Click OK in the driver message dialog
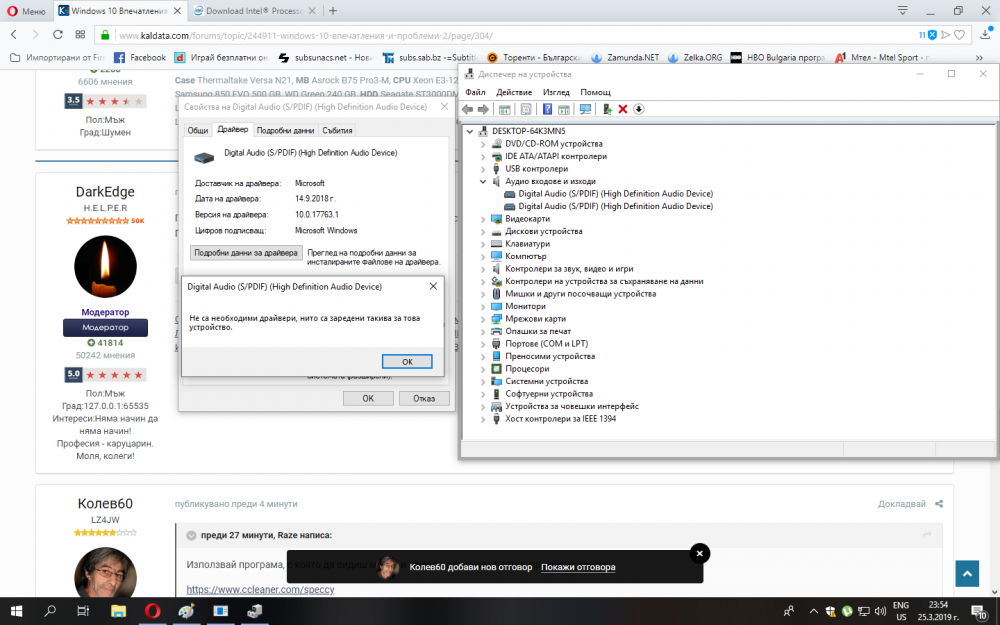 coord(407,362)
